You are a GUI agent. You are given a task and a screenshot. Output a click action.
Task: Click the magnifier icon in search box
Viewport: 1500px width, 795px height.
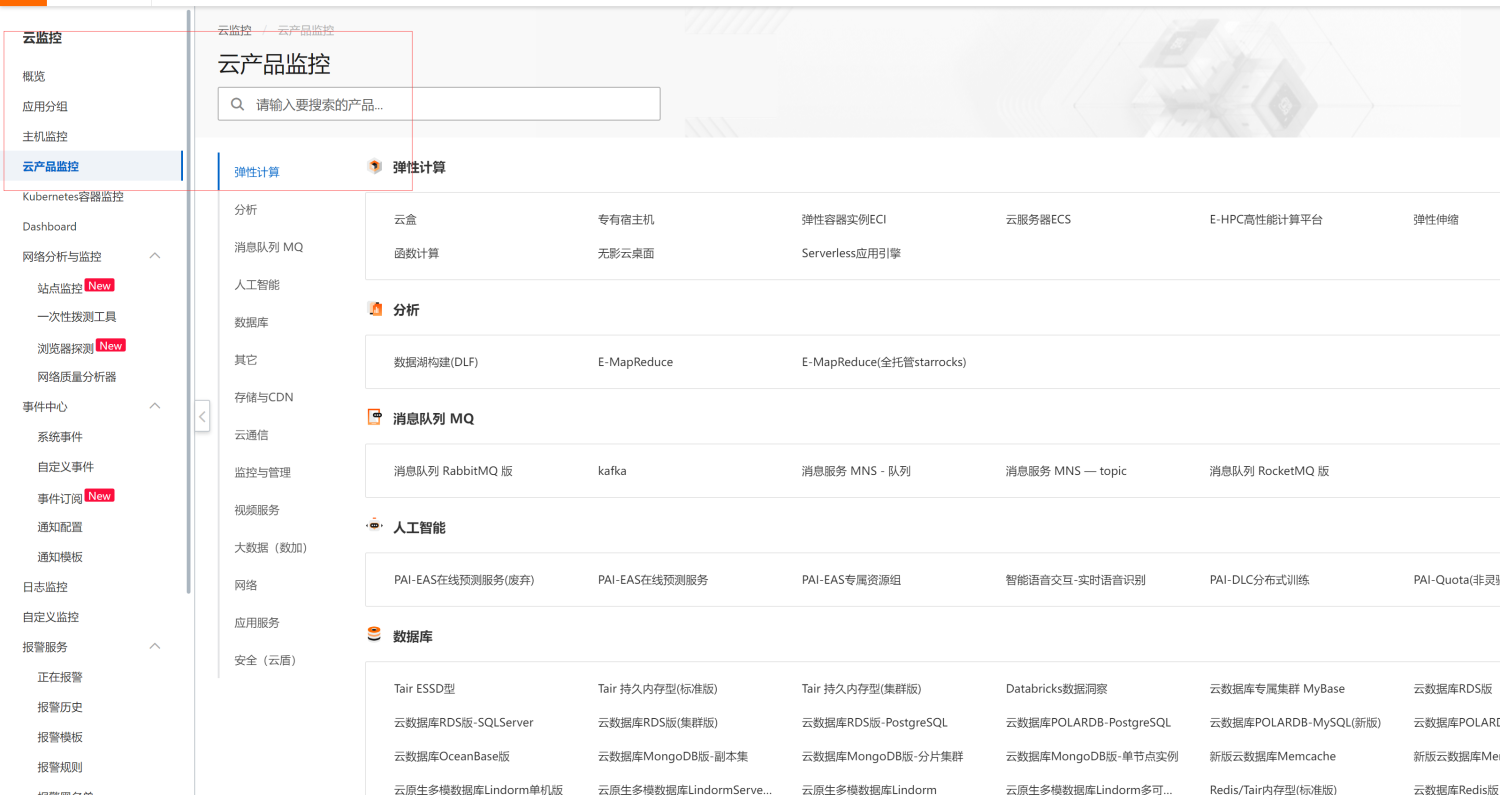(237, 104)
